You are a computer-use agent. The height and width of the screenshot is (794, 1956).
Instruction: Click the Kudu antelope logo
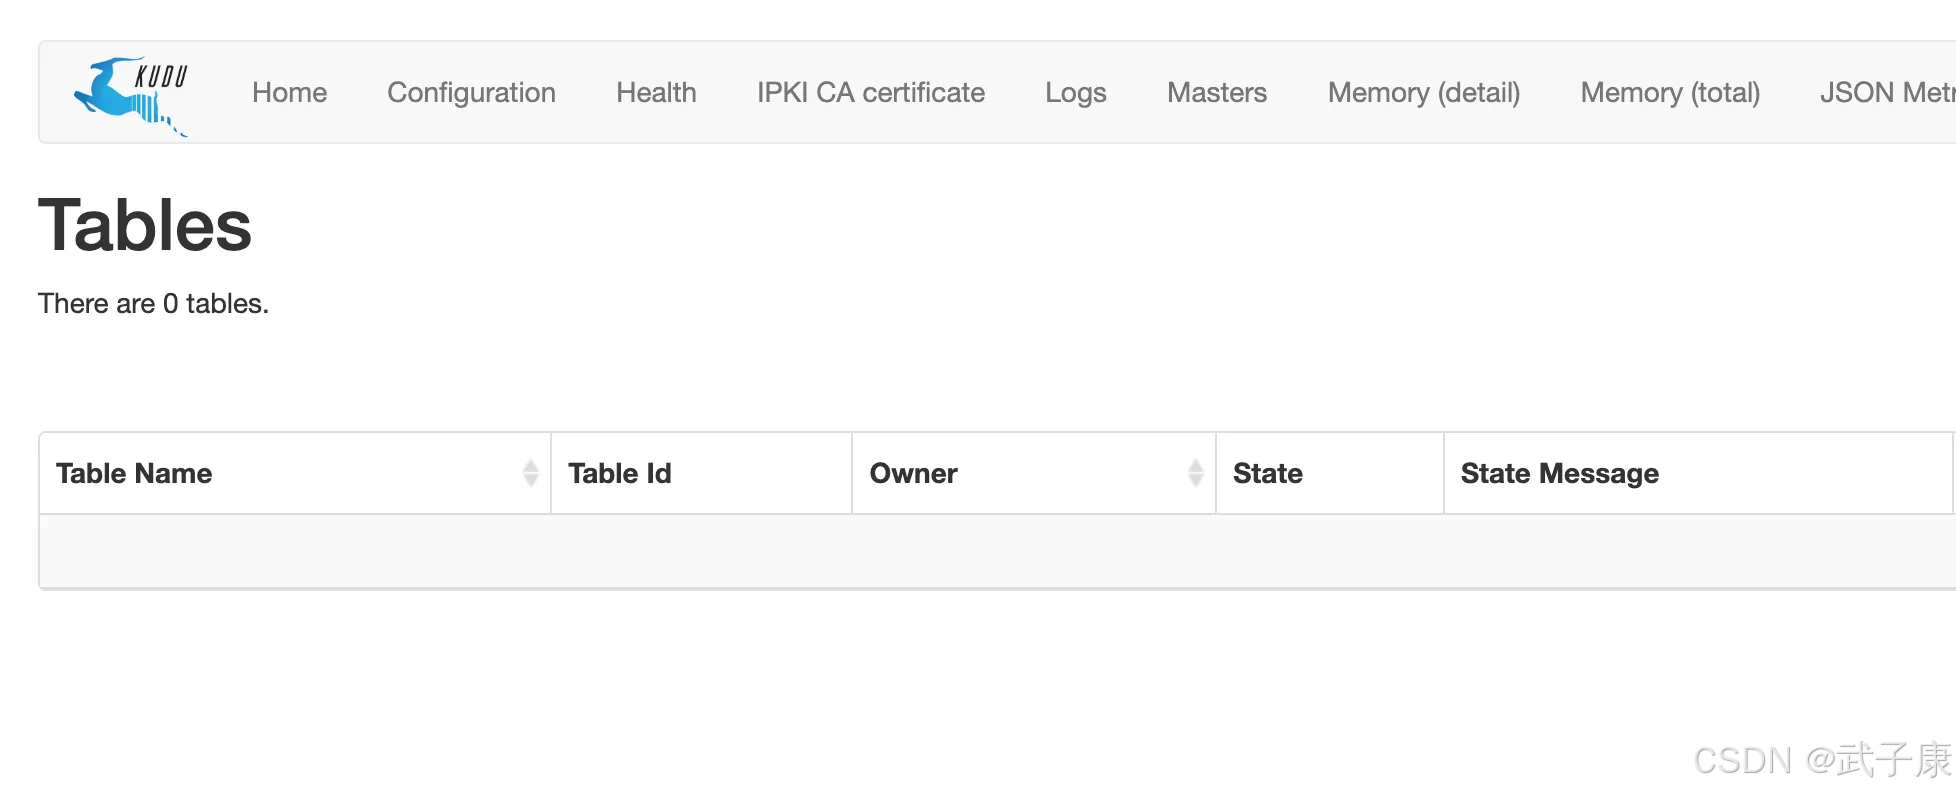tap(131, 95)
